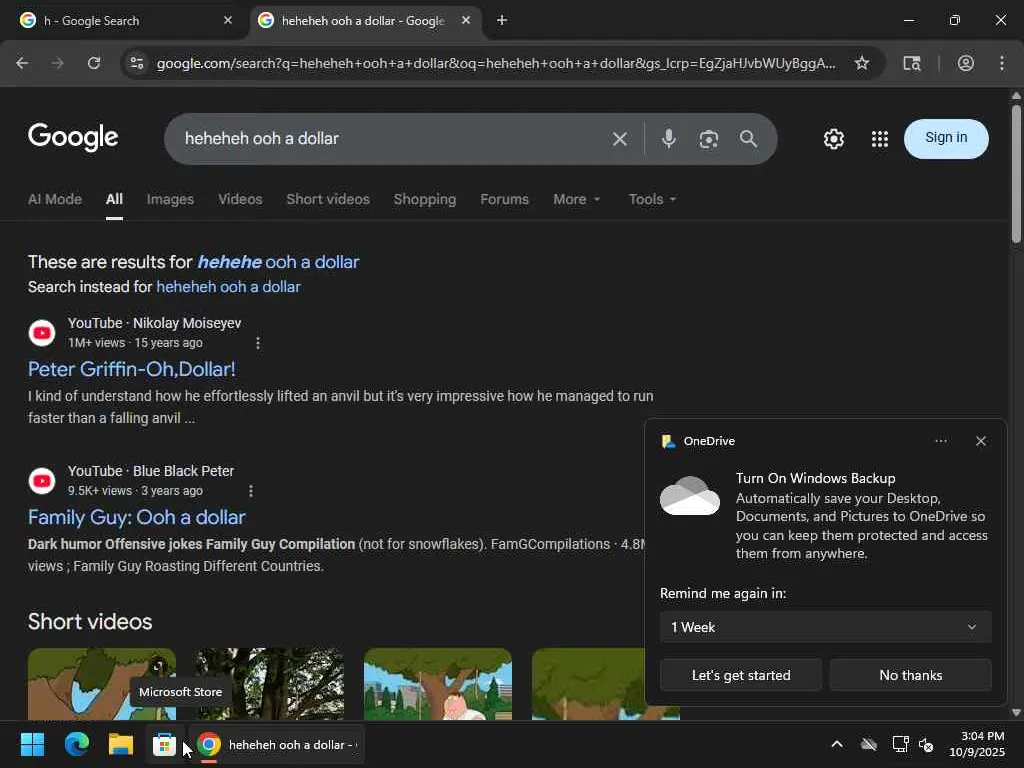This screenshot has width=1024, height=768.
Task: Open Microsoft Store from taskbar
Action: pos(164,744)
